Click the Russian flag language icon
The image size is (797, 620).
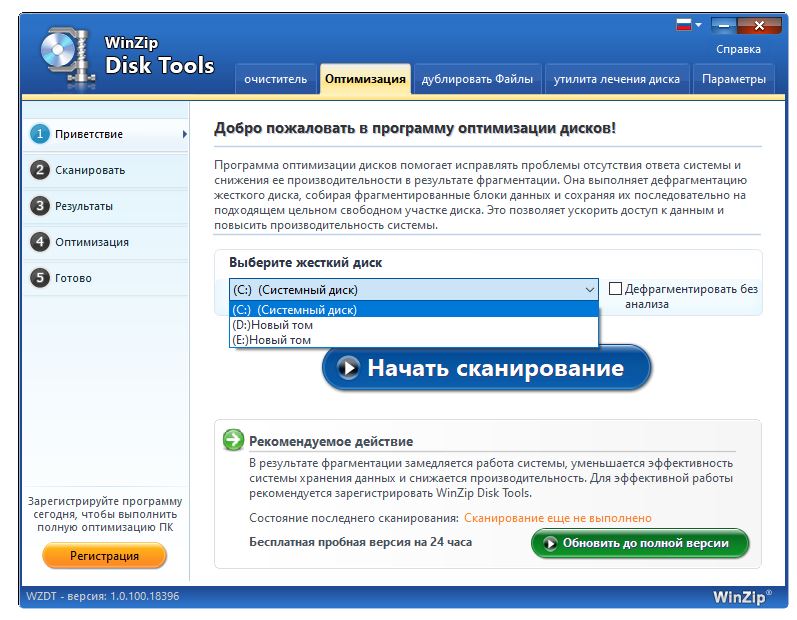pyautogui.click(x=684, y=24)
